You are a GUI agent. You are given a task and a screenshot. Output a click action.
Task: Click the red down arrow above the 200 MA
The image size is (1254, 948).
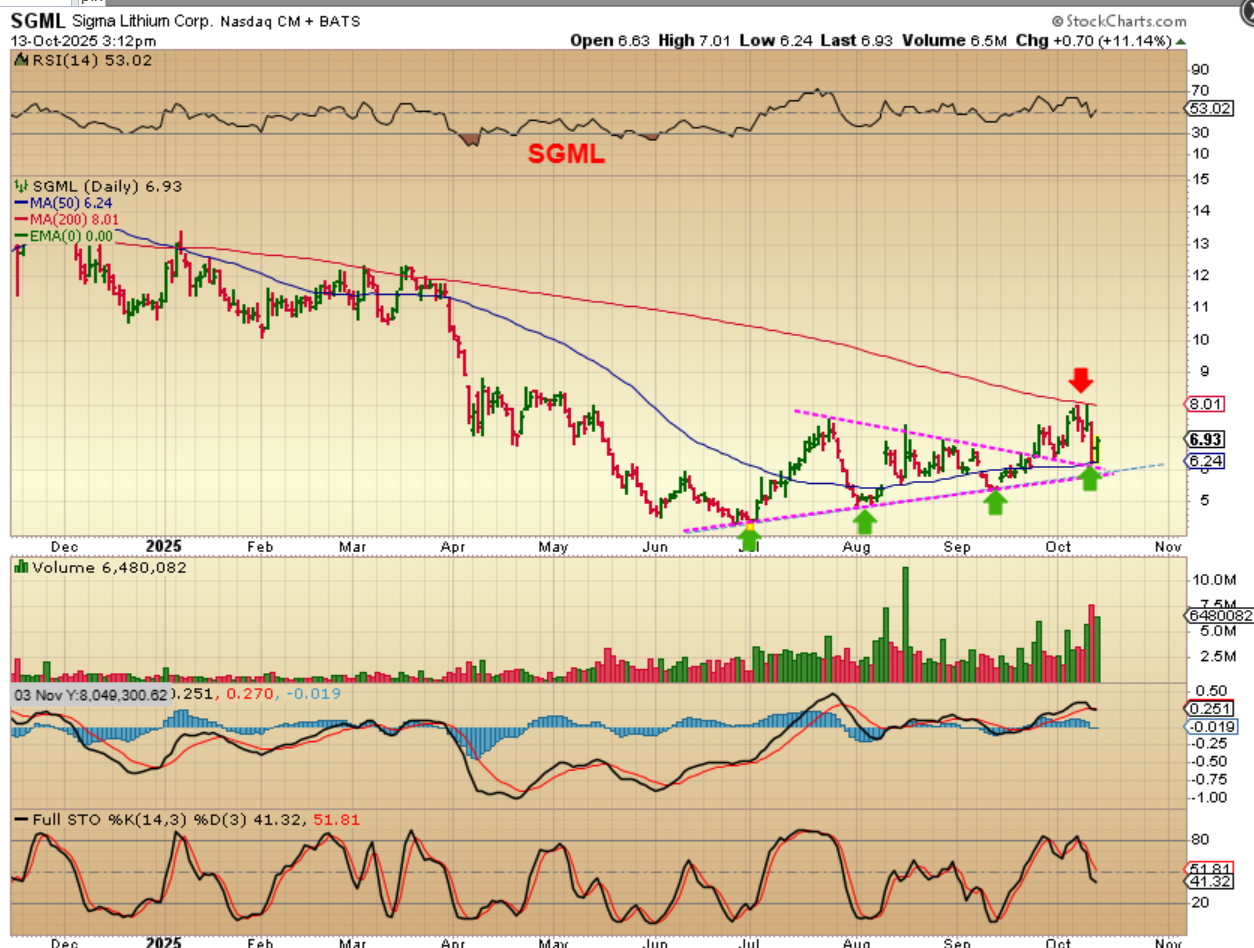(1081, 380)
